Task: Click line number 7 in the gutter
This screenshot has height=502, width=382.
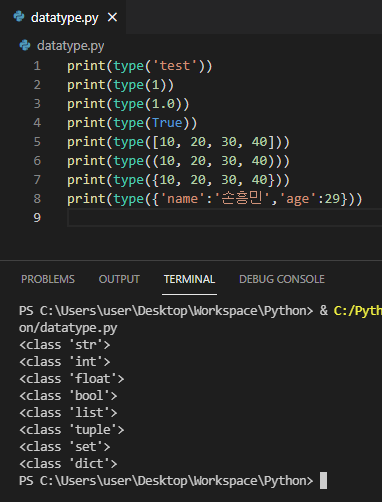Action: click(x=37, y=180)
